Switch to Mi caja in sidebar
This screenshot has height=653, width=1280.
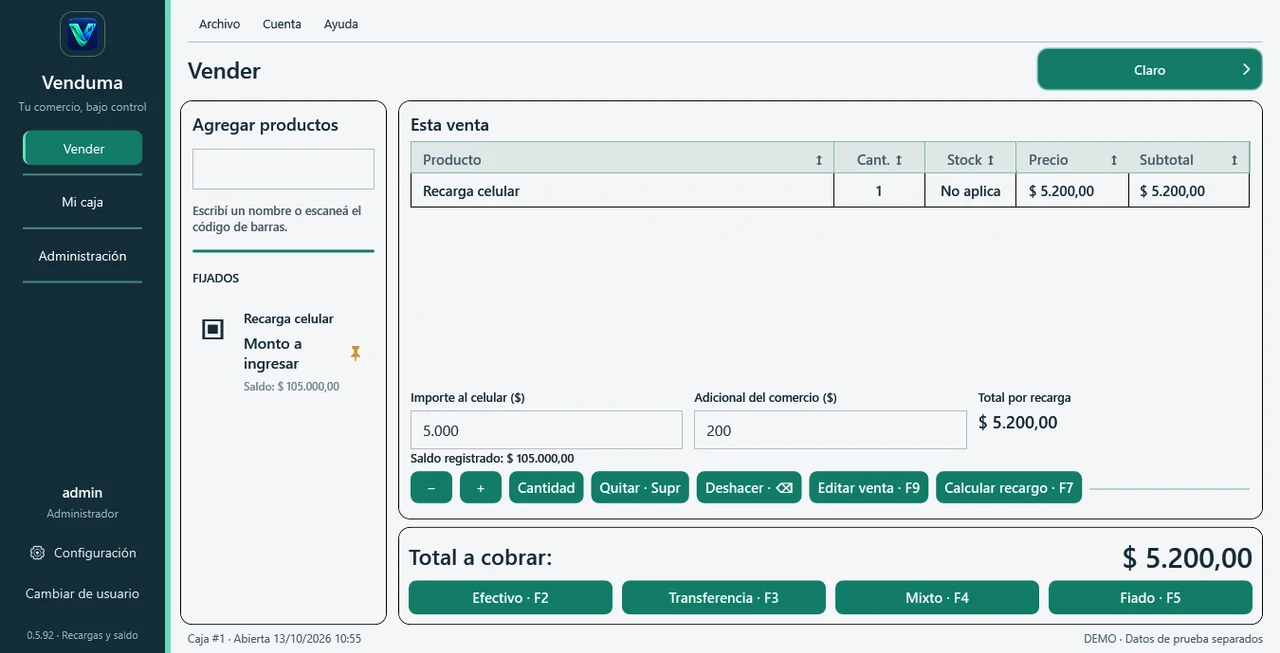coord(83,202)
